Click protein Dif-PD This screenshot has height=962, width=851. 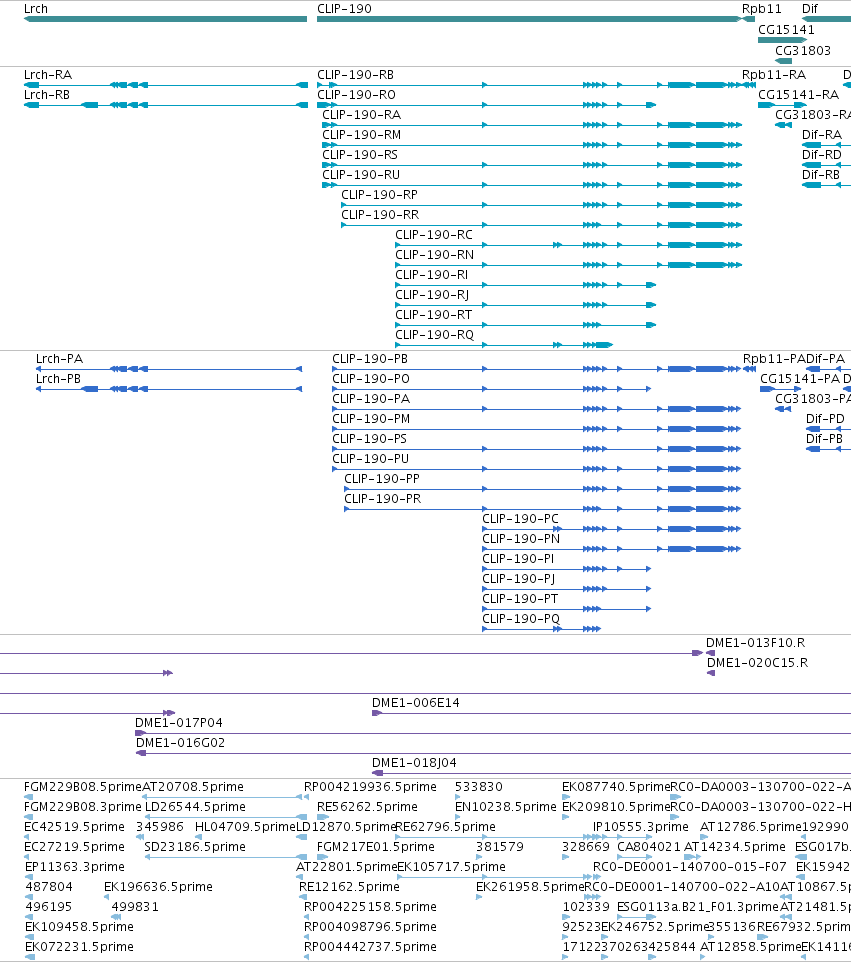(825, 419)
